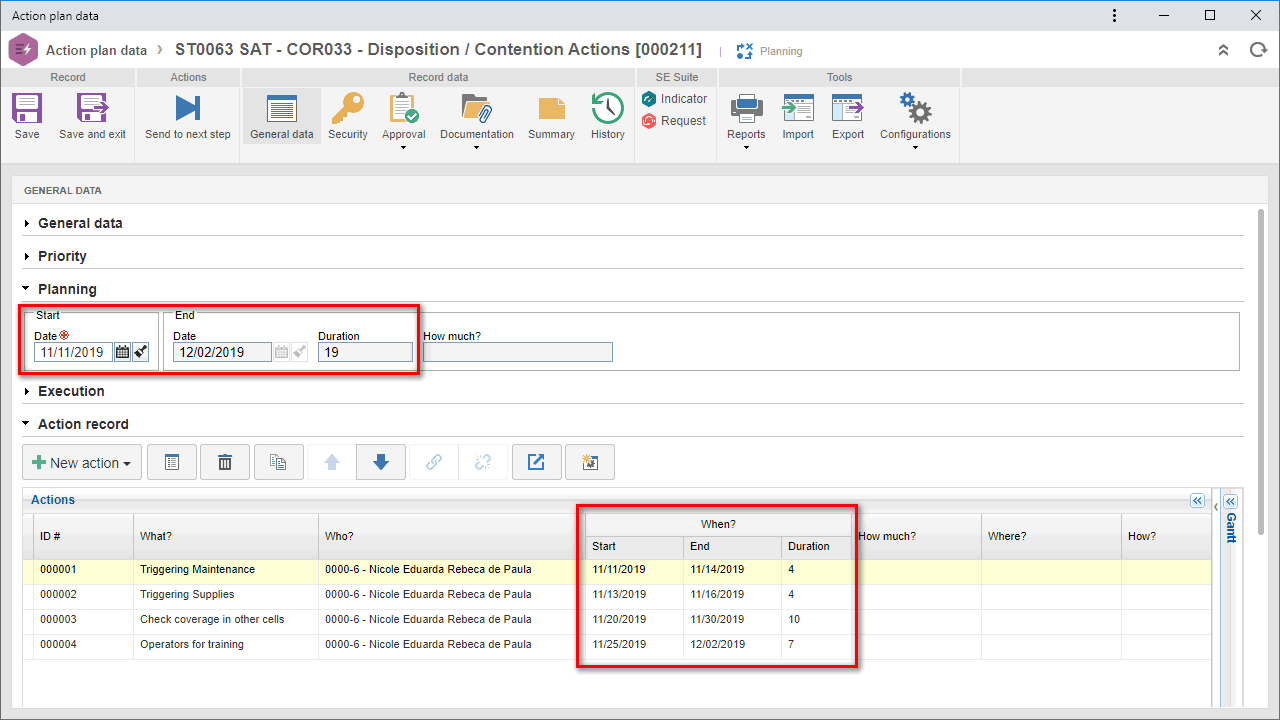Click the open in new window icon
Viewport: 1280px width, 720px height.
pos(536,463)
